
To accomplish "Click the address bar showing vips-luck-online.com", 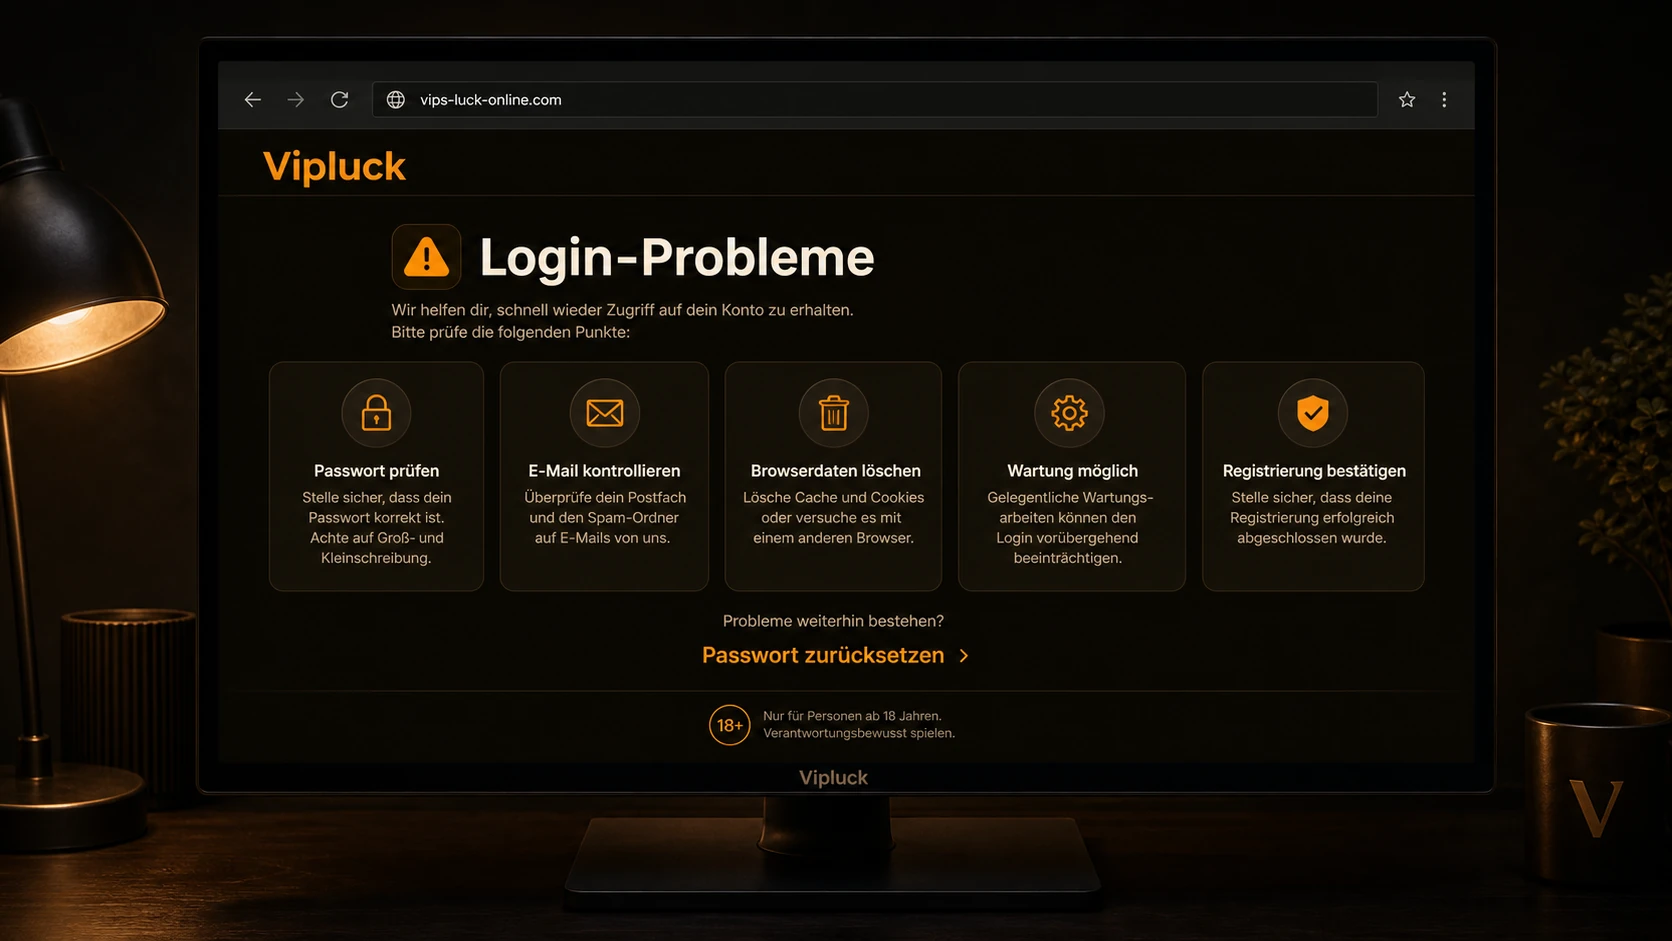I will pos(875,99).
